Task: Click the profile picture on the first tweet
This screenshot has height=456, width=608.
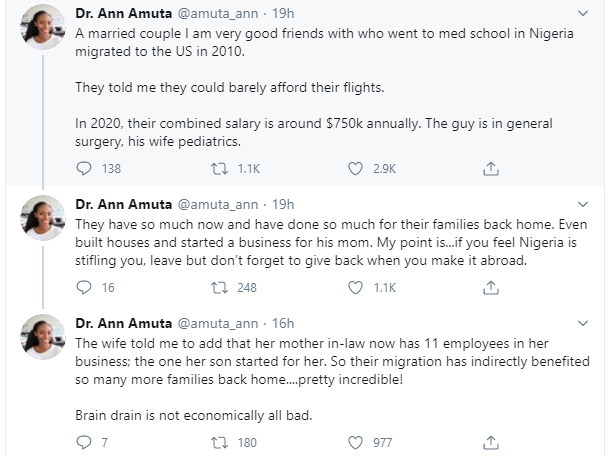Action: pyautogui.click(x=41, y=27)
